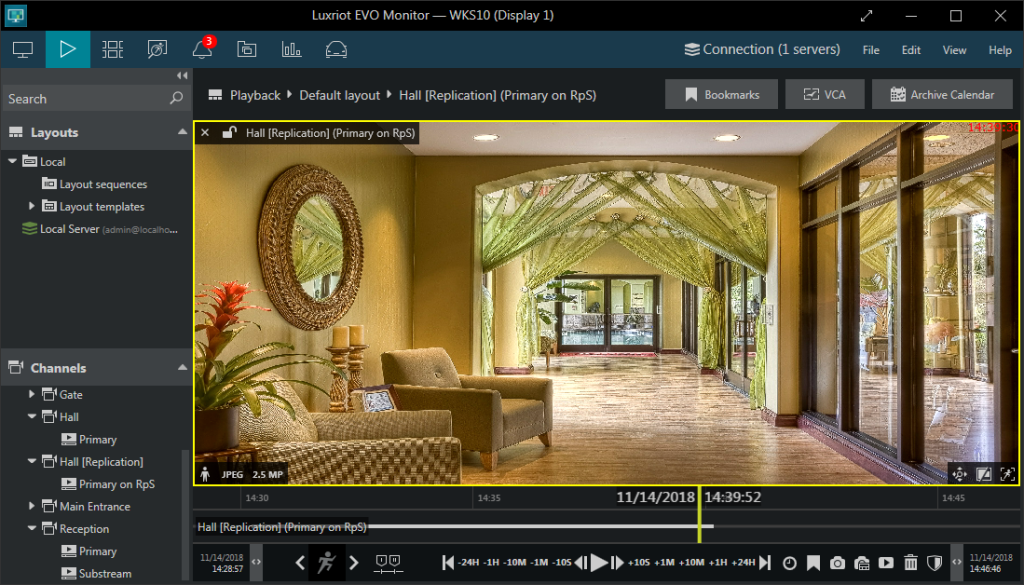Open the archive search magnifier tab

click(x=157, y=50)
